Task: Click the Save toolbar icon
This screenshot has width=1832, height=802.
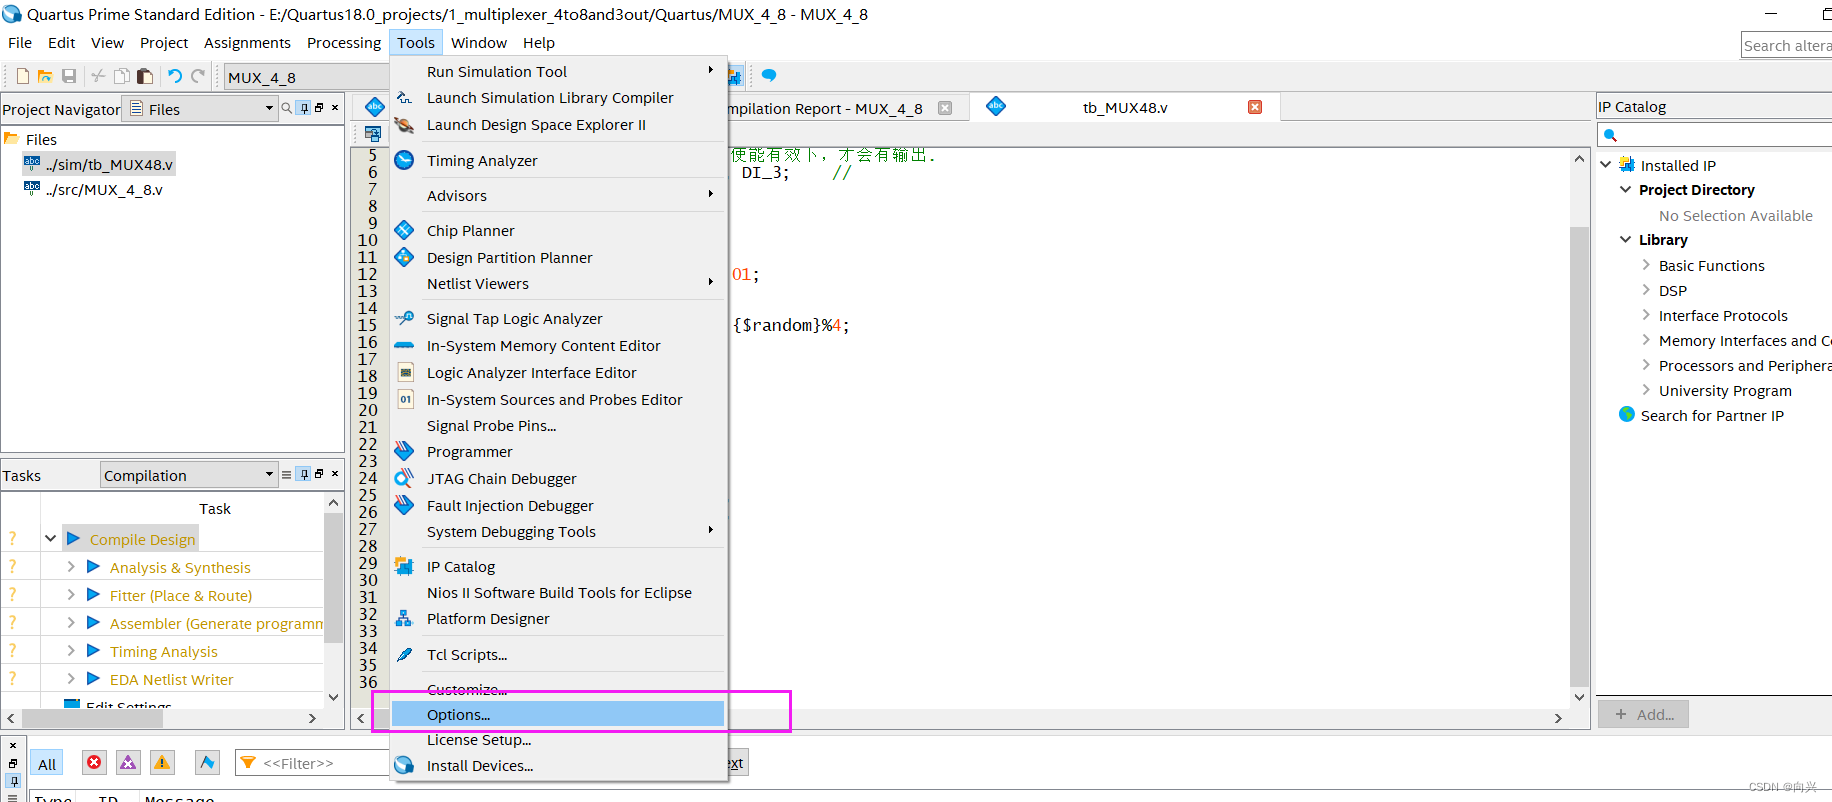Action: (x=69, y=76)
